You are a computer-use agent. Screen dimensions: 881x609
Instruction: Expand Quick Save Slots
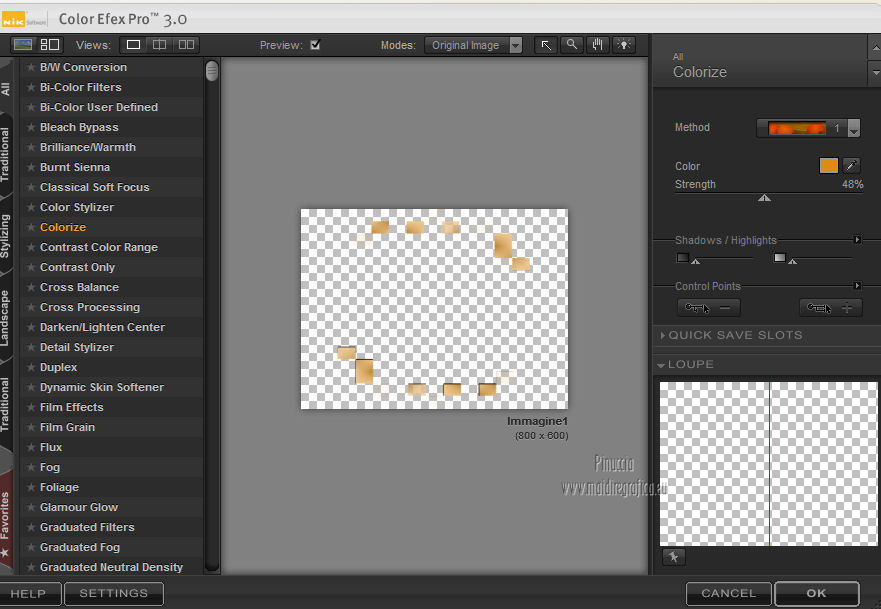[732, 335]
